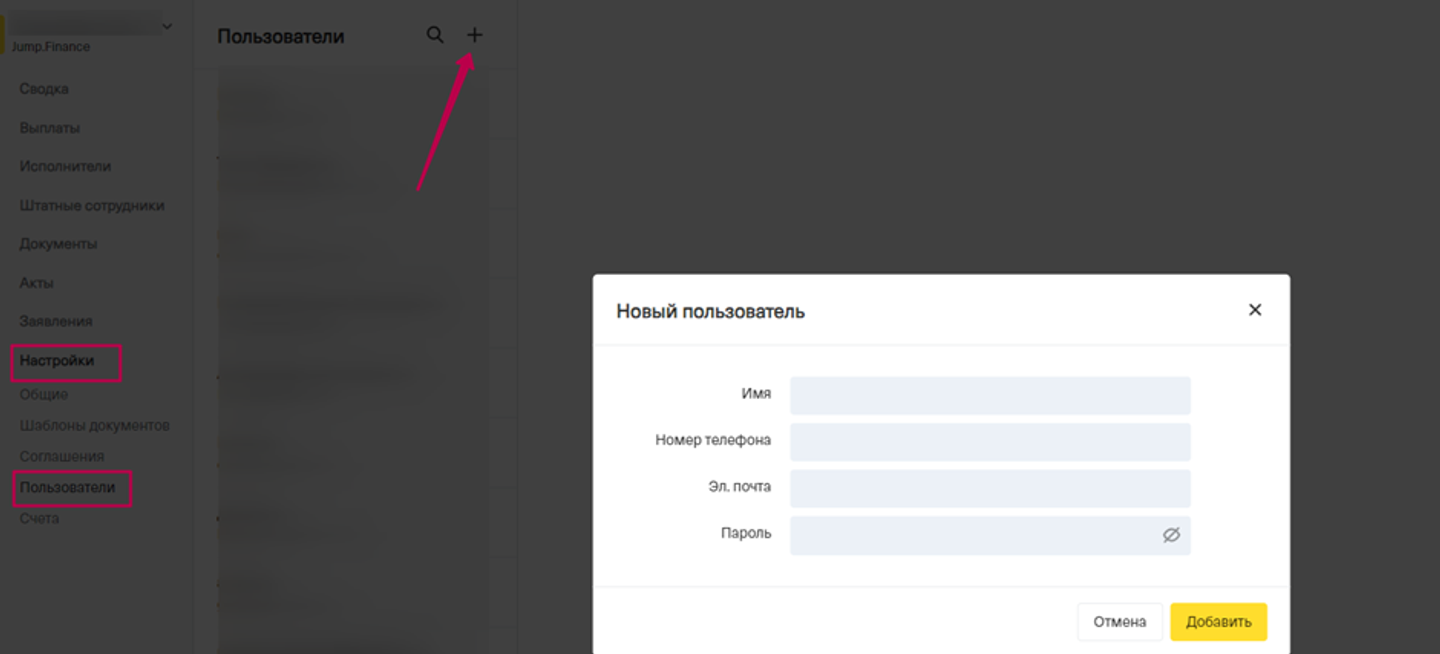Close the Новый пользователь dialog

1255,310
